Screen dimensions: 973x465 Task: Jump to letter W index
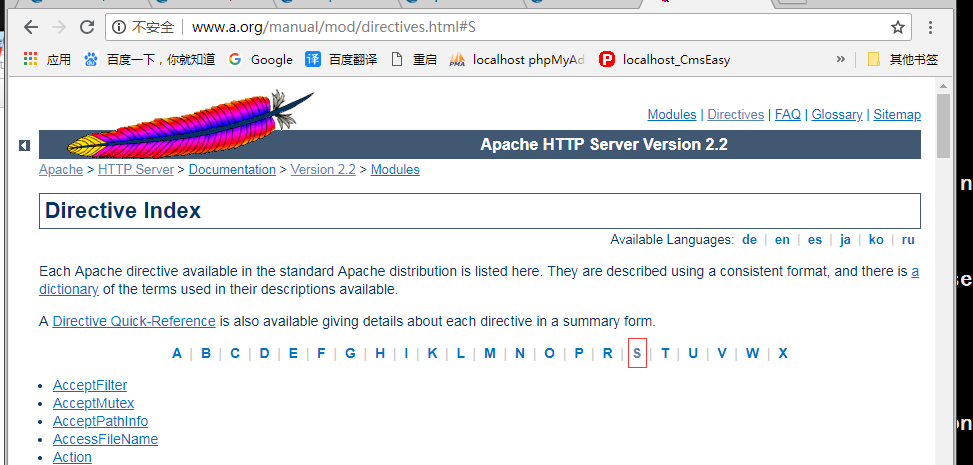(x=752, y=353)
